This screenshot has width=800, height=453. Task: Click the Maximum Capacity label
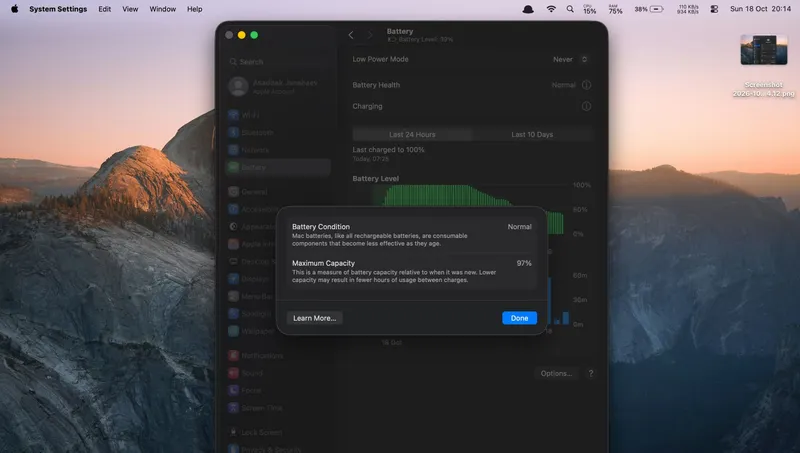point(323,263)
